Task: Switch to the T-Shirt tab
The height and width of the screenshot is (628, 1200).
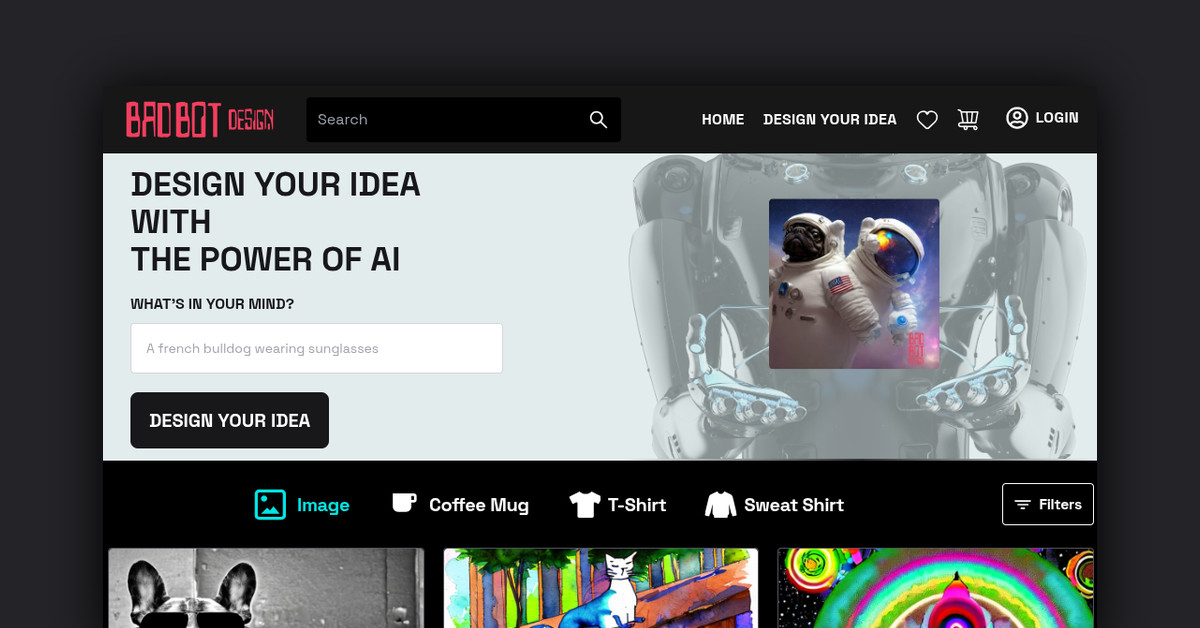Action: point(618,504)
